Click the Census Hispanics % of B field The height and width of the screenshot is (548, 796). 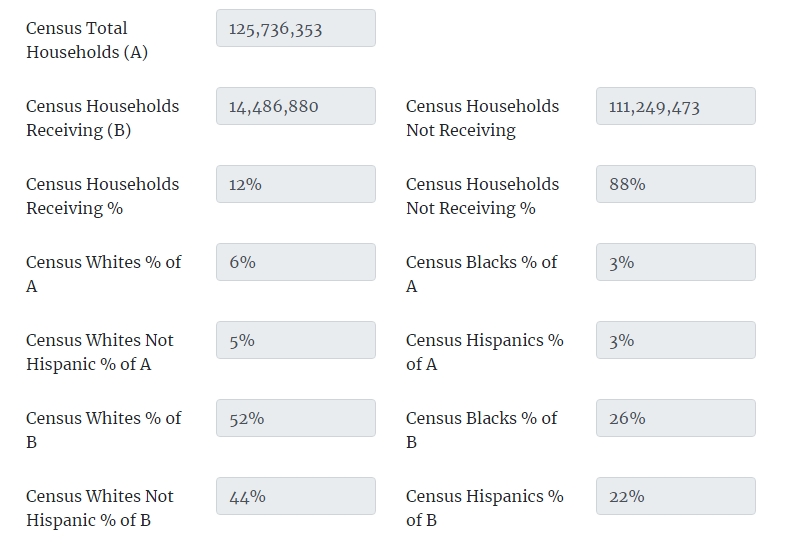(x=675, y=496)
